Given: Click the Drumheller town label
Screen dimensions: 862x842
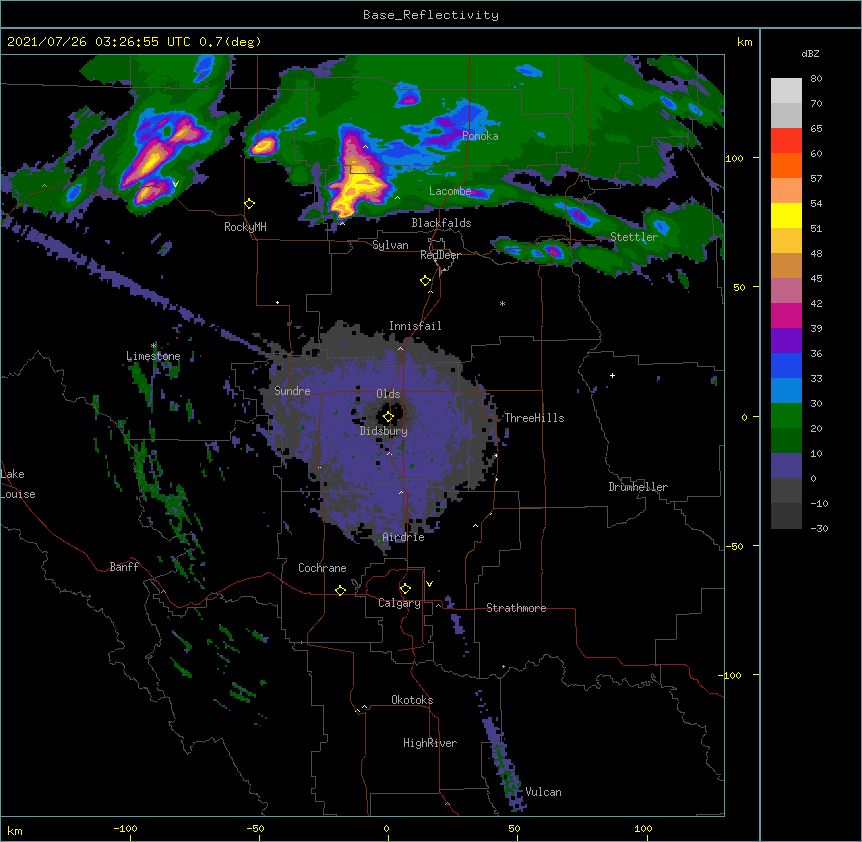Looking at the screenshot, I should click(x=638, y=487).
